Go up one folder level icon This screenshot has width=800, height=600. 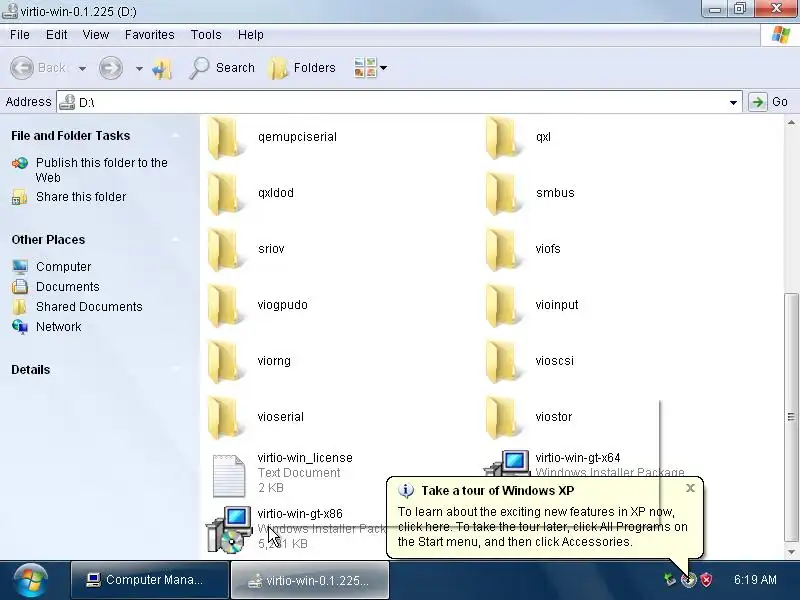pyautogui.click(x=162, y=68)
